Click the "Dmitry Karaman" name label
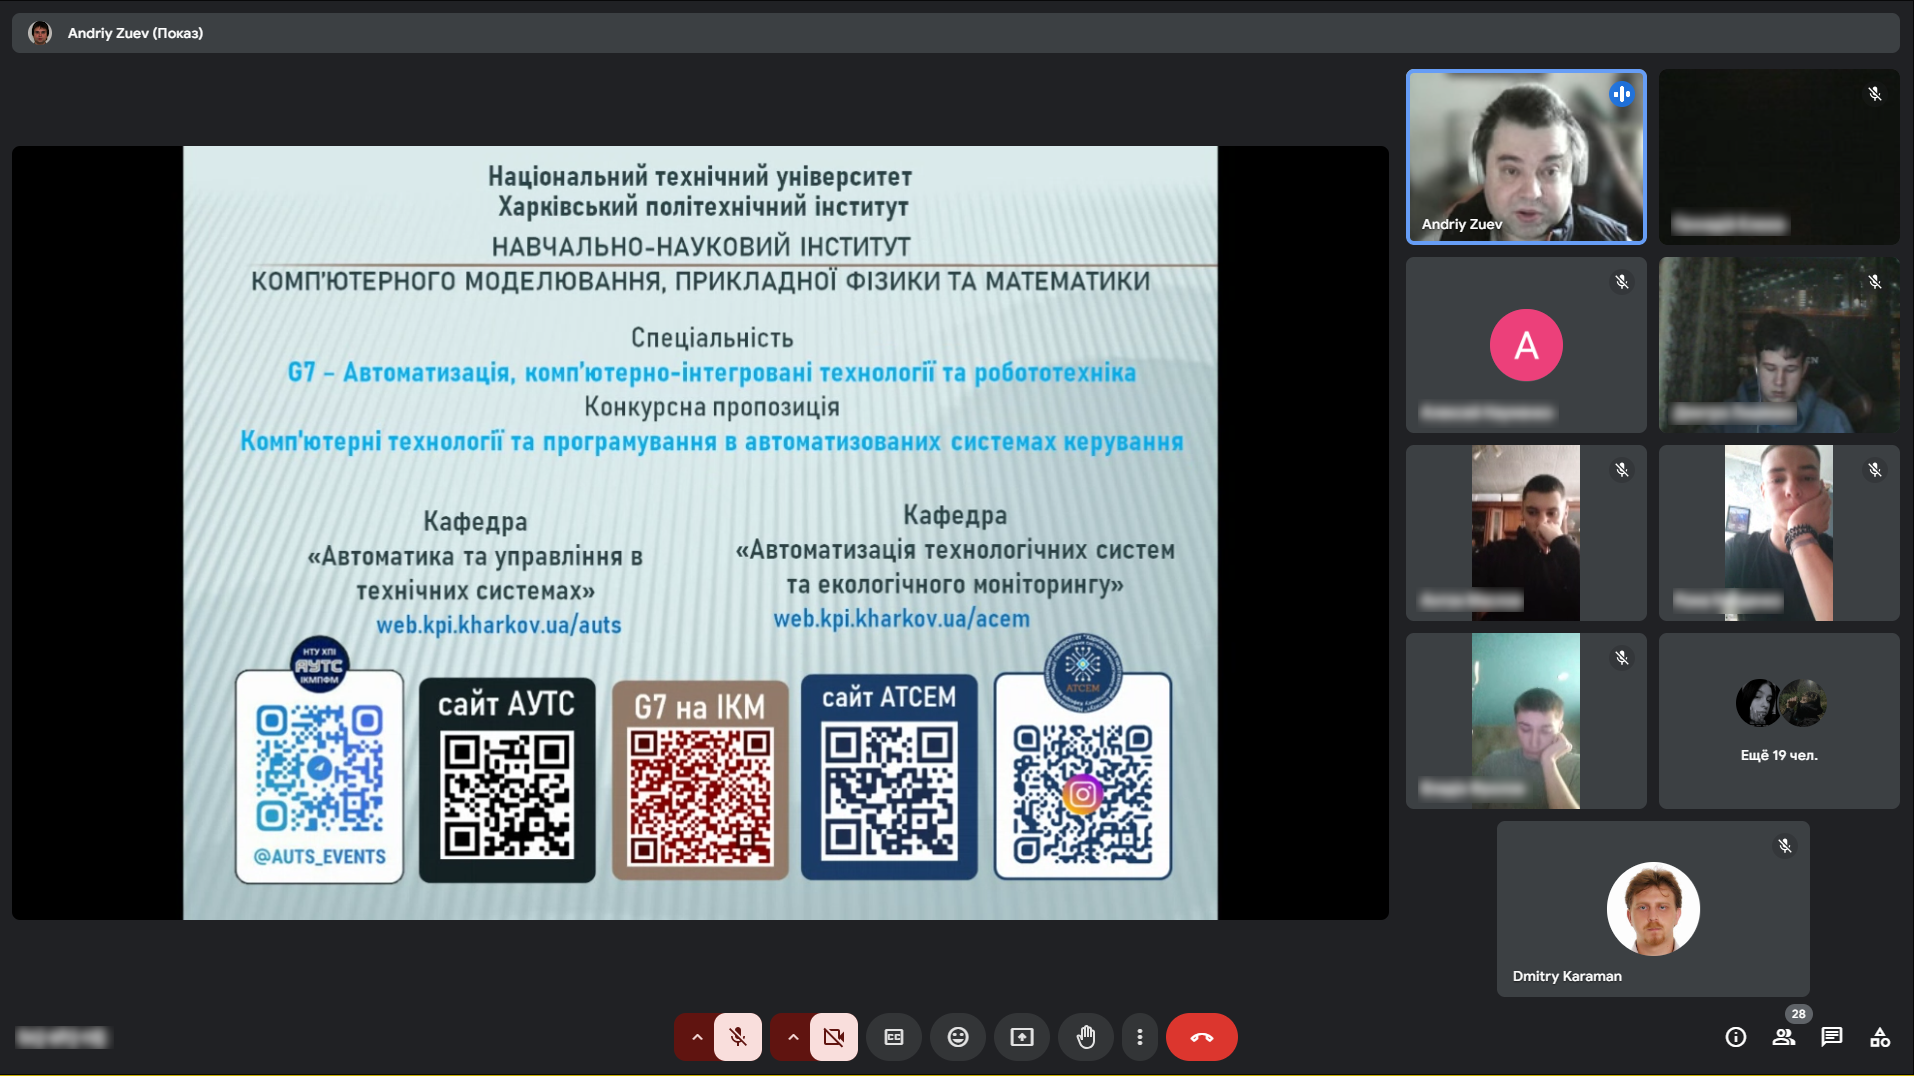1914x1076 pixels. click(1567, 976)
